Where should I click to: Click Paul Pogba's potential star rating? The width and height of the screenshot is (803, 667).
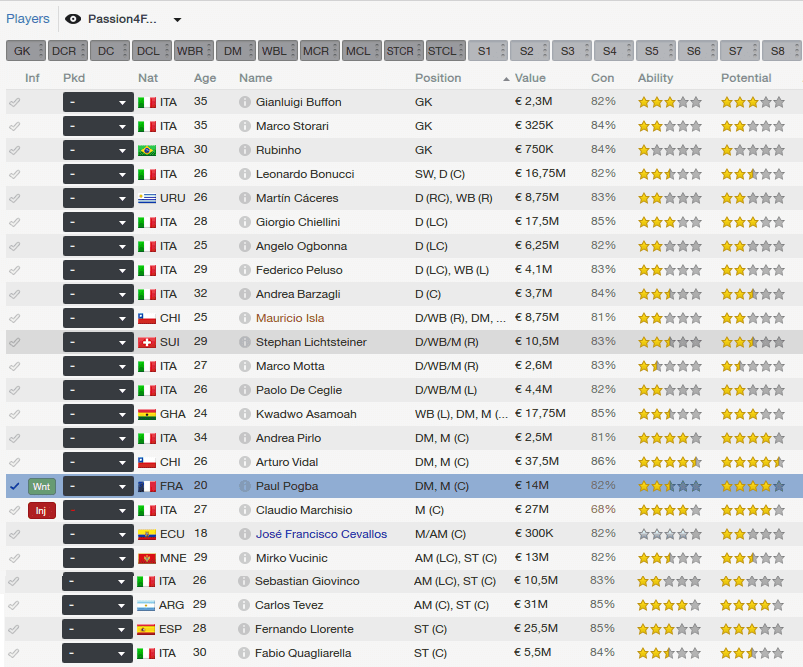[x=753, y=486]
